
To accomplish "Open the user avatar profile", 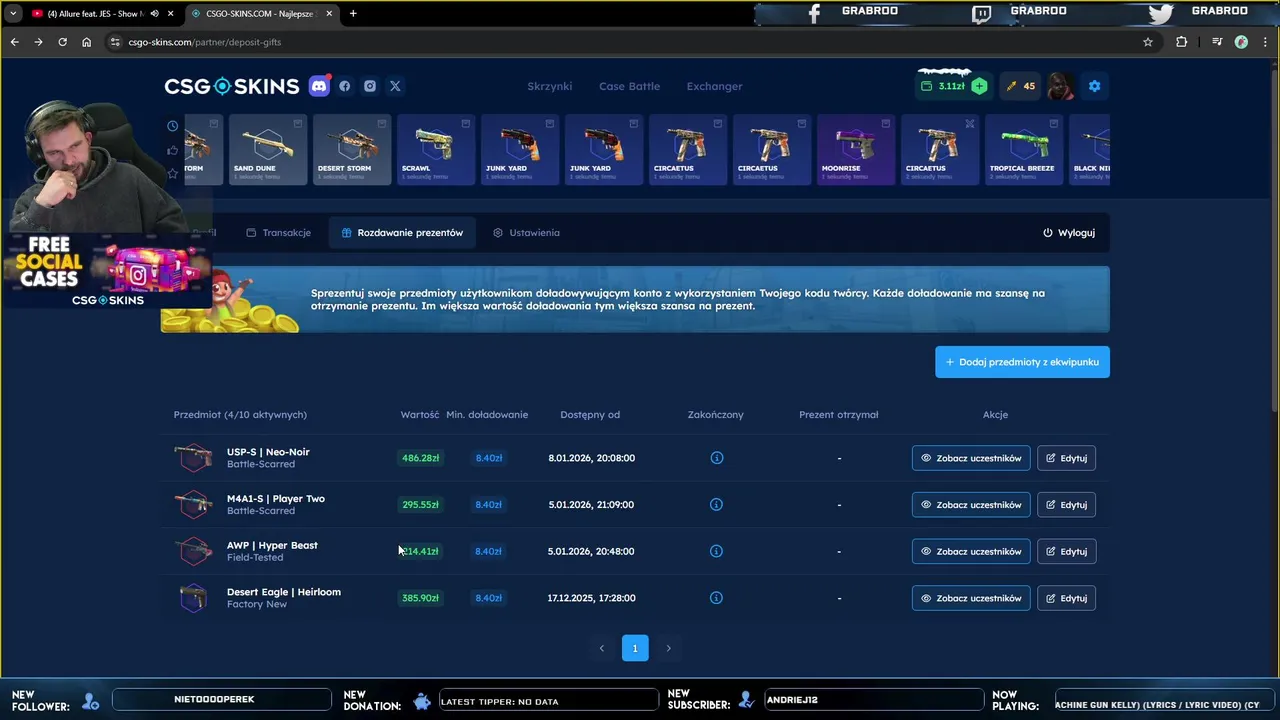I will [1060, 86].
